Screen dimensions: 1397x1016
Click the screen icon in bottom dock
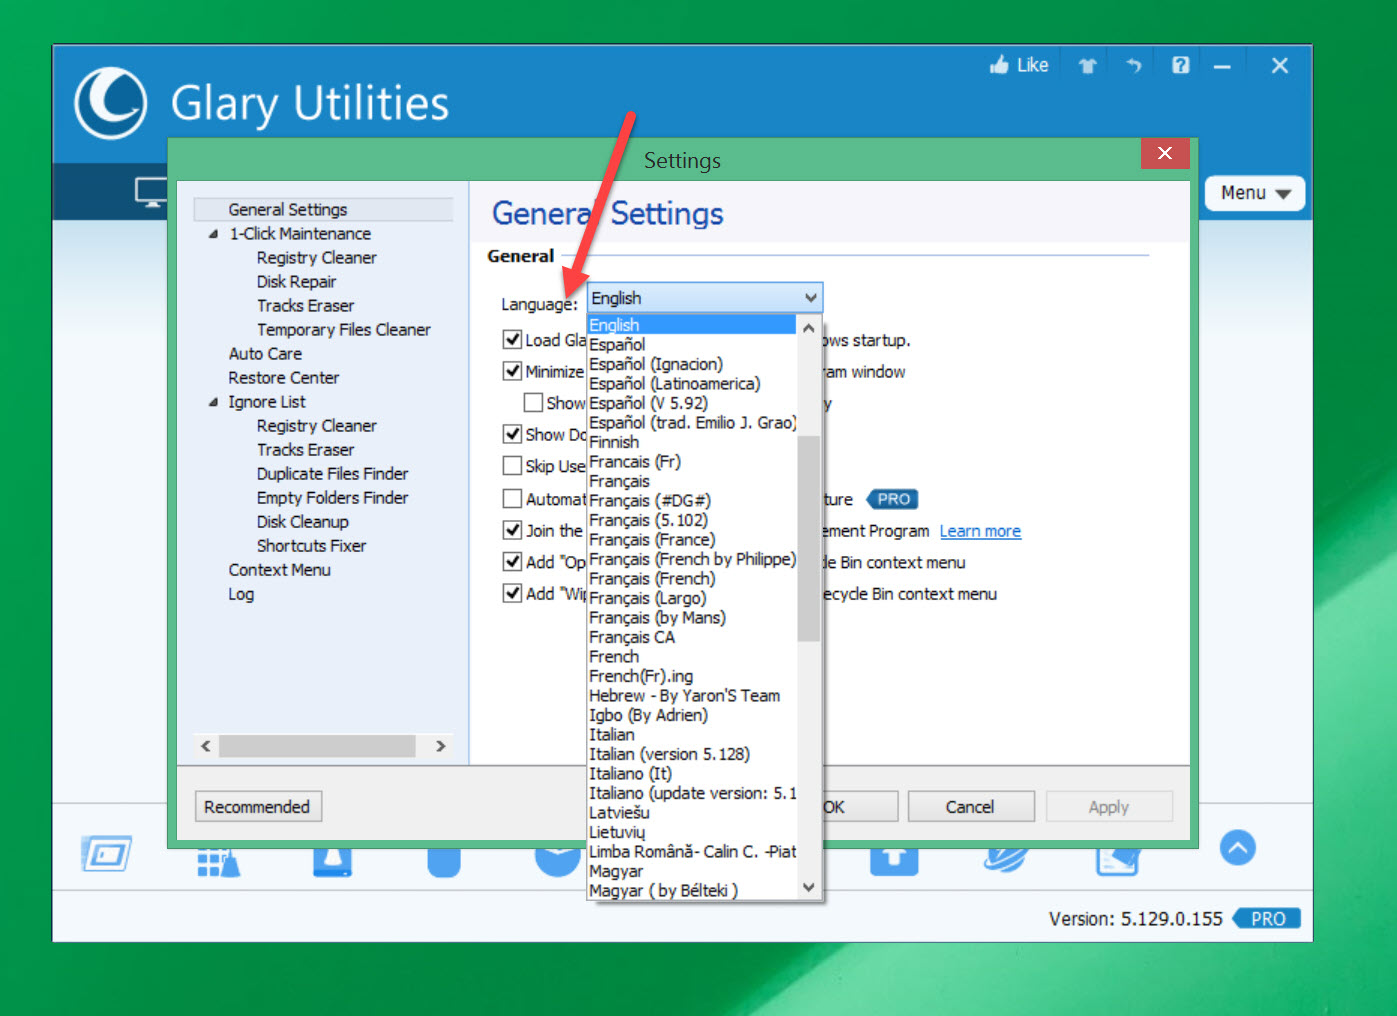point(106,853)
